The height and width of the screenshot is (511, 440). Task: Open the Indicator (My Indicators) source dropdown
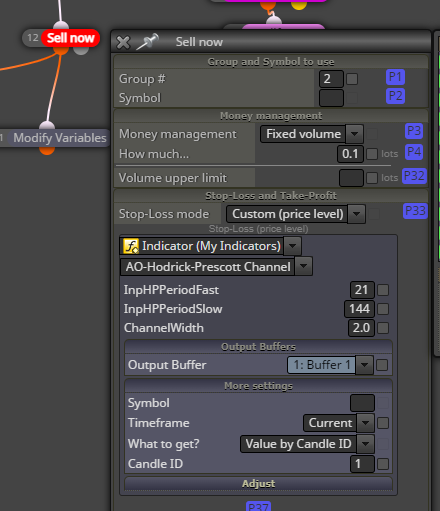click(x=210, y=246)
